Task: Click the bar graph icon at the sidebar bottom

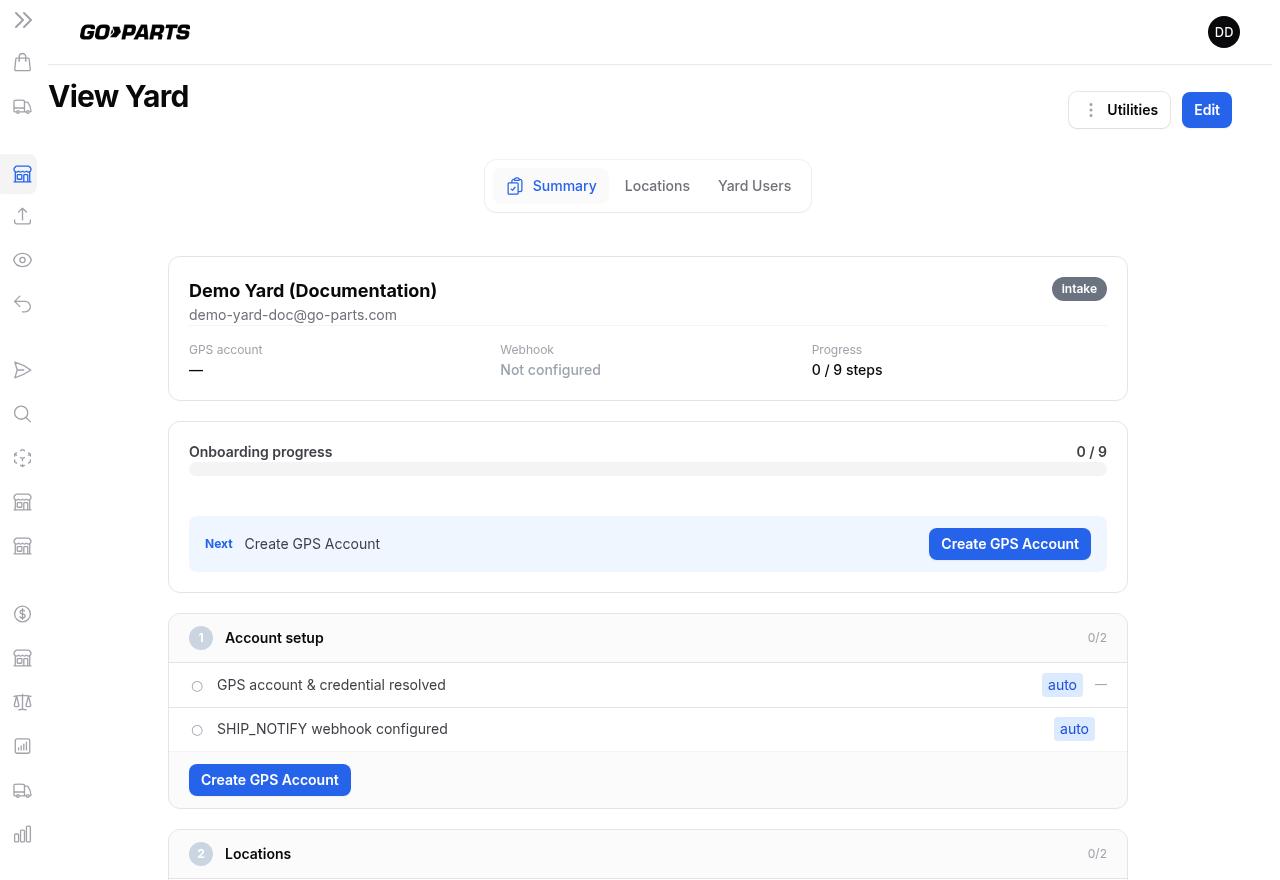Action: tap(22, 834)
